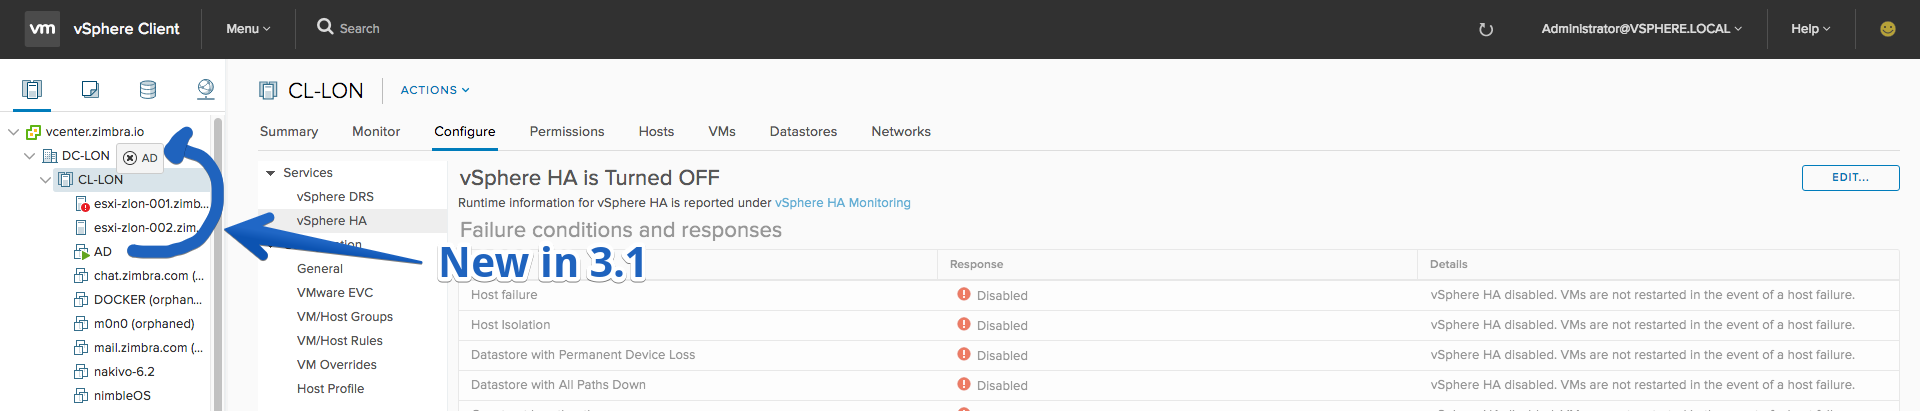Open the VMs and Templates inventory view

point(90,90)
